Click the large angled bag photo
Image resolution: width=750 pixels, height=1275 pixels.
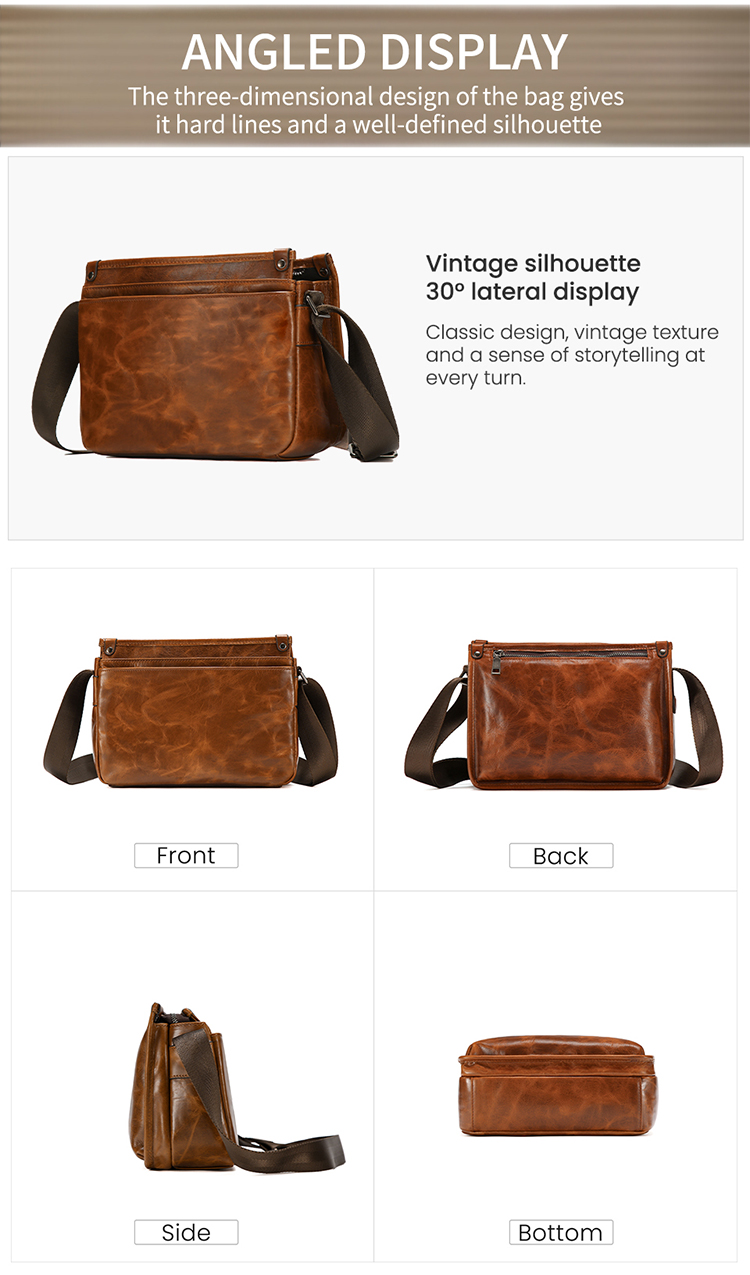click(x=215, y=356)
